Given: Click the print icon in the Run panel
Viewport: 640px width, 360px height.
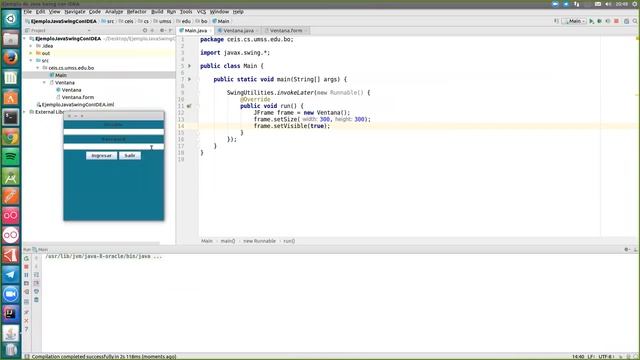Looking at the screenshot, I should point(36,292).
